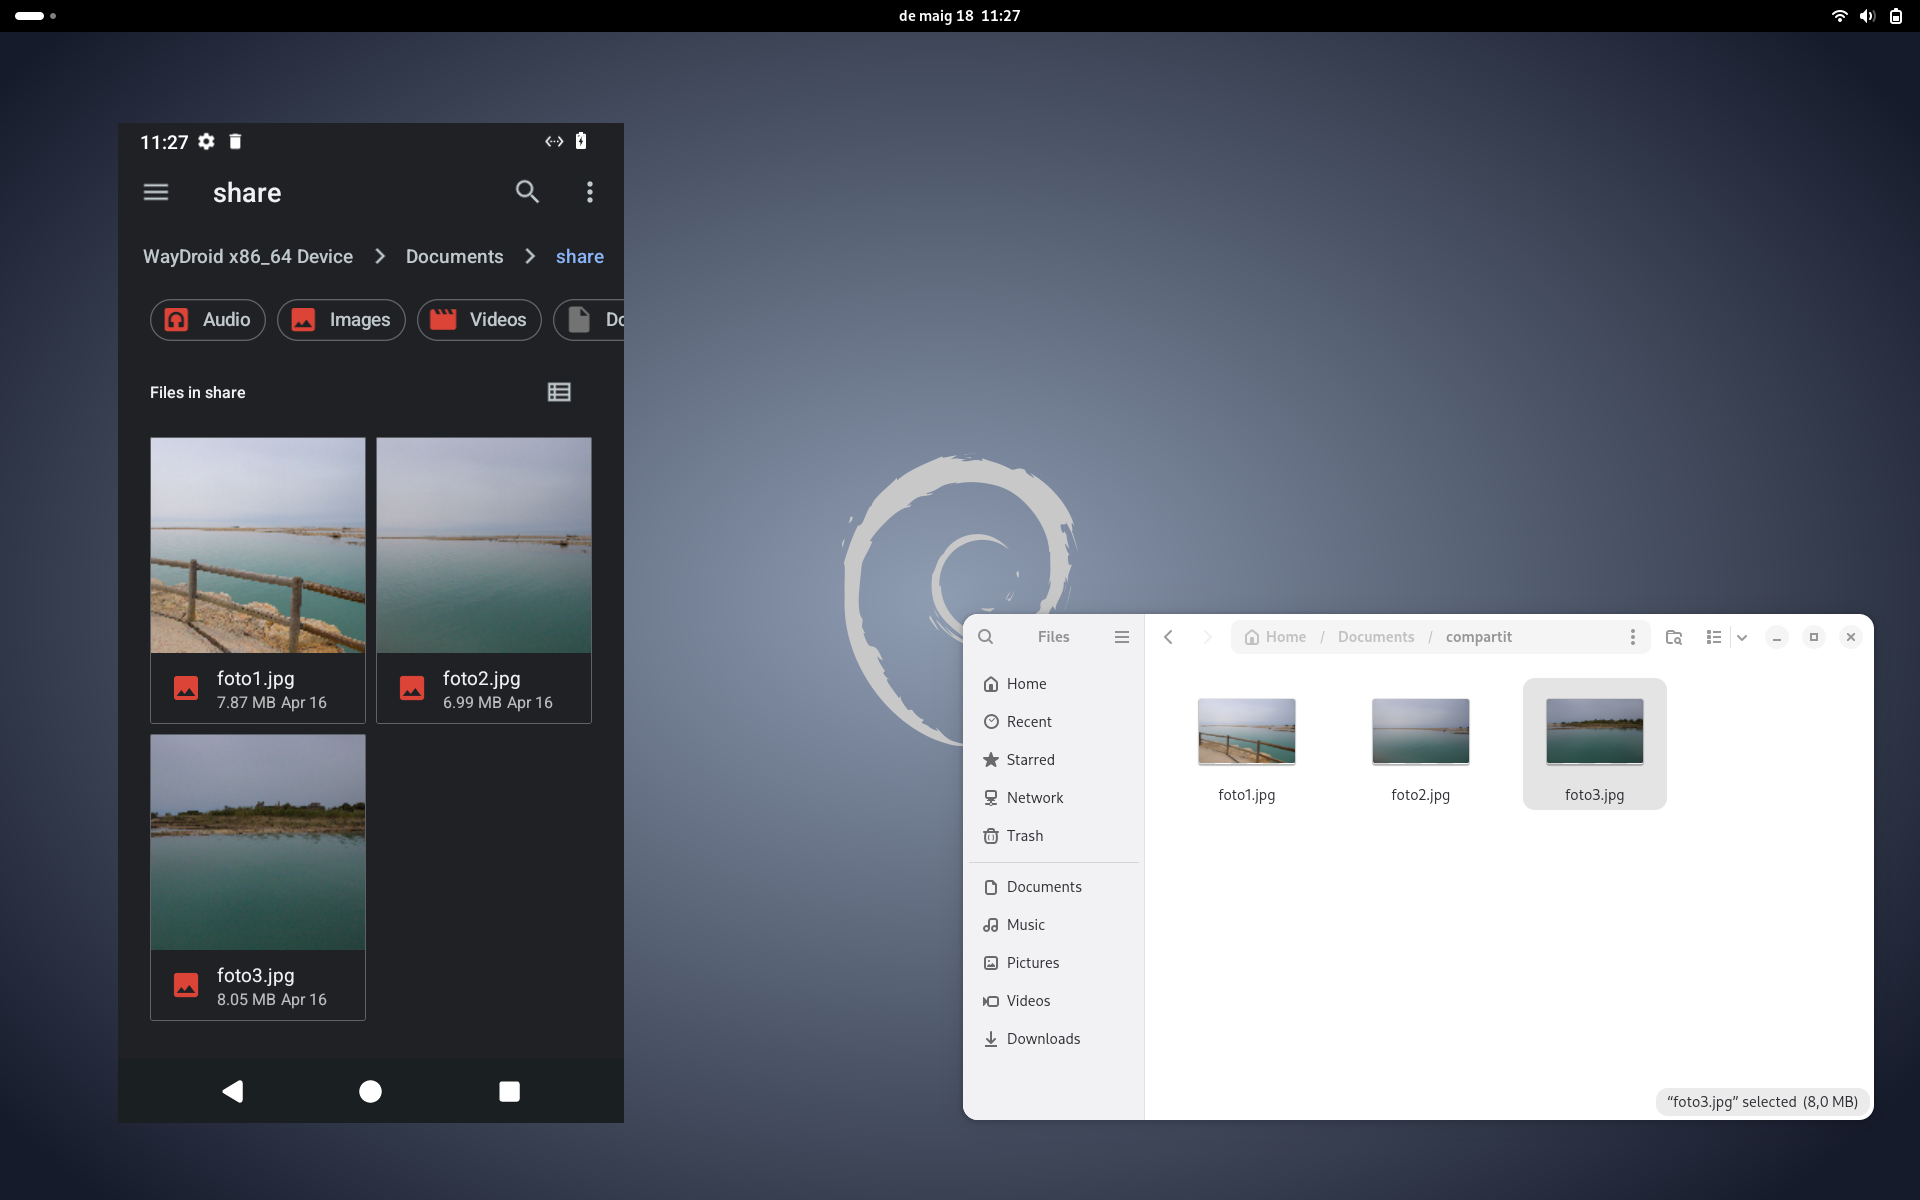Viewport: 1920px width, 1200px height.
Task: Open the Files main menu hamburger
Action: coord(1122,637)
